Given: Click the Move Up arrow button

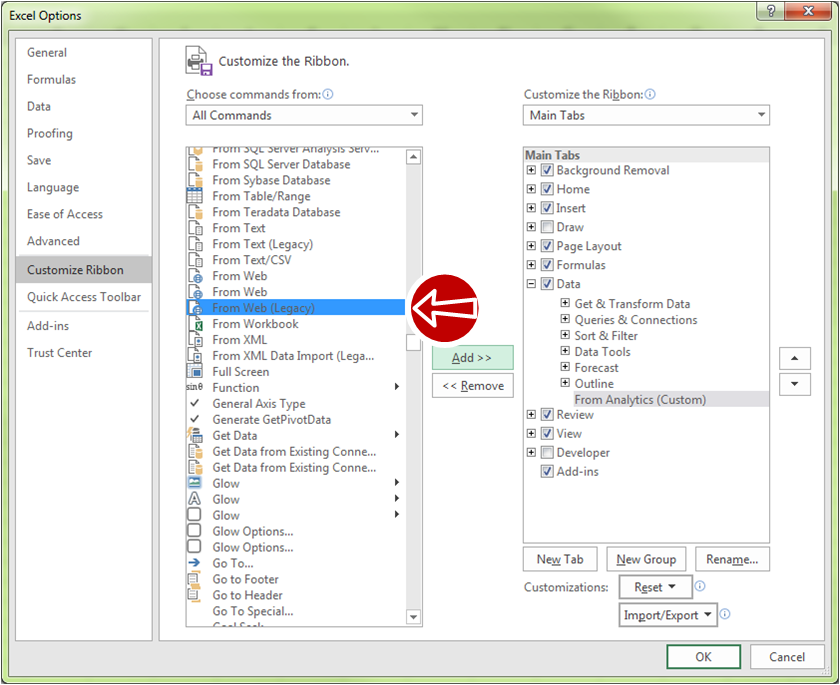Looking at the screenshot, I should [794, 358].
